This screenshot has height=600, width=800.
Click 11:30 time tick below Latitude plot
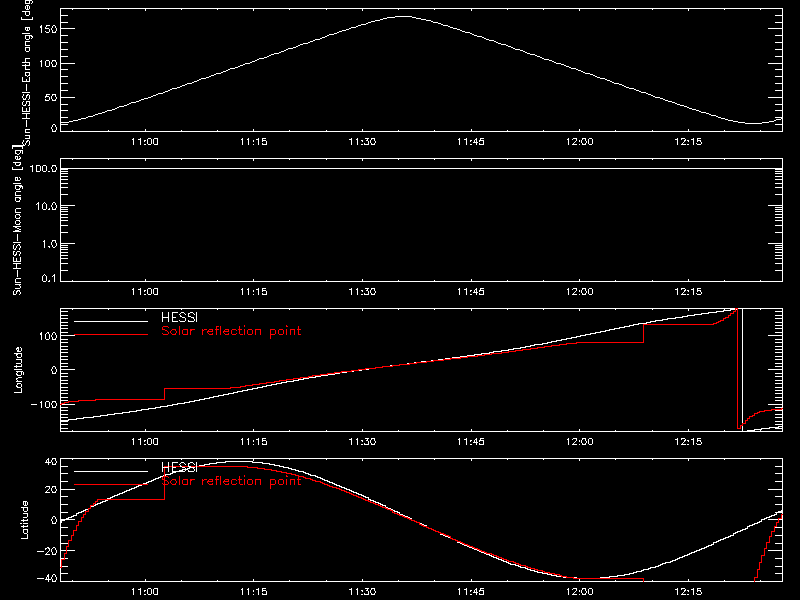pos(362,592)
